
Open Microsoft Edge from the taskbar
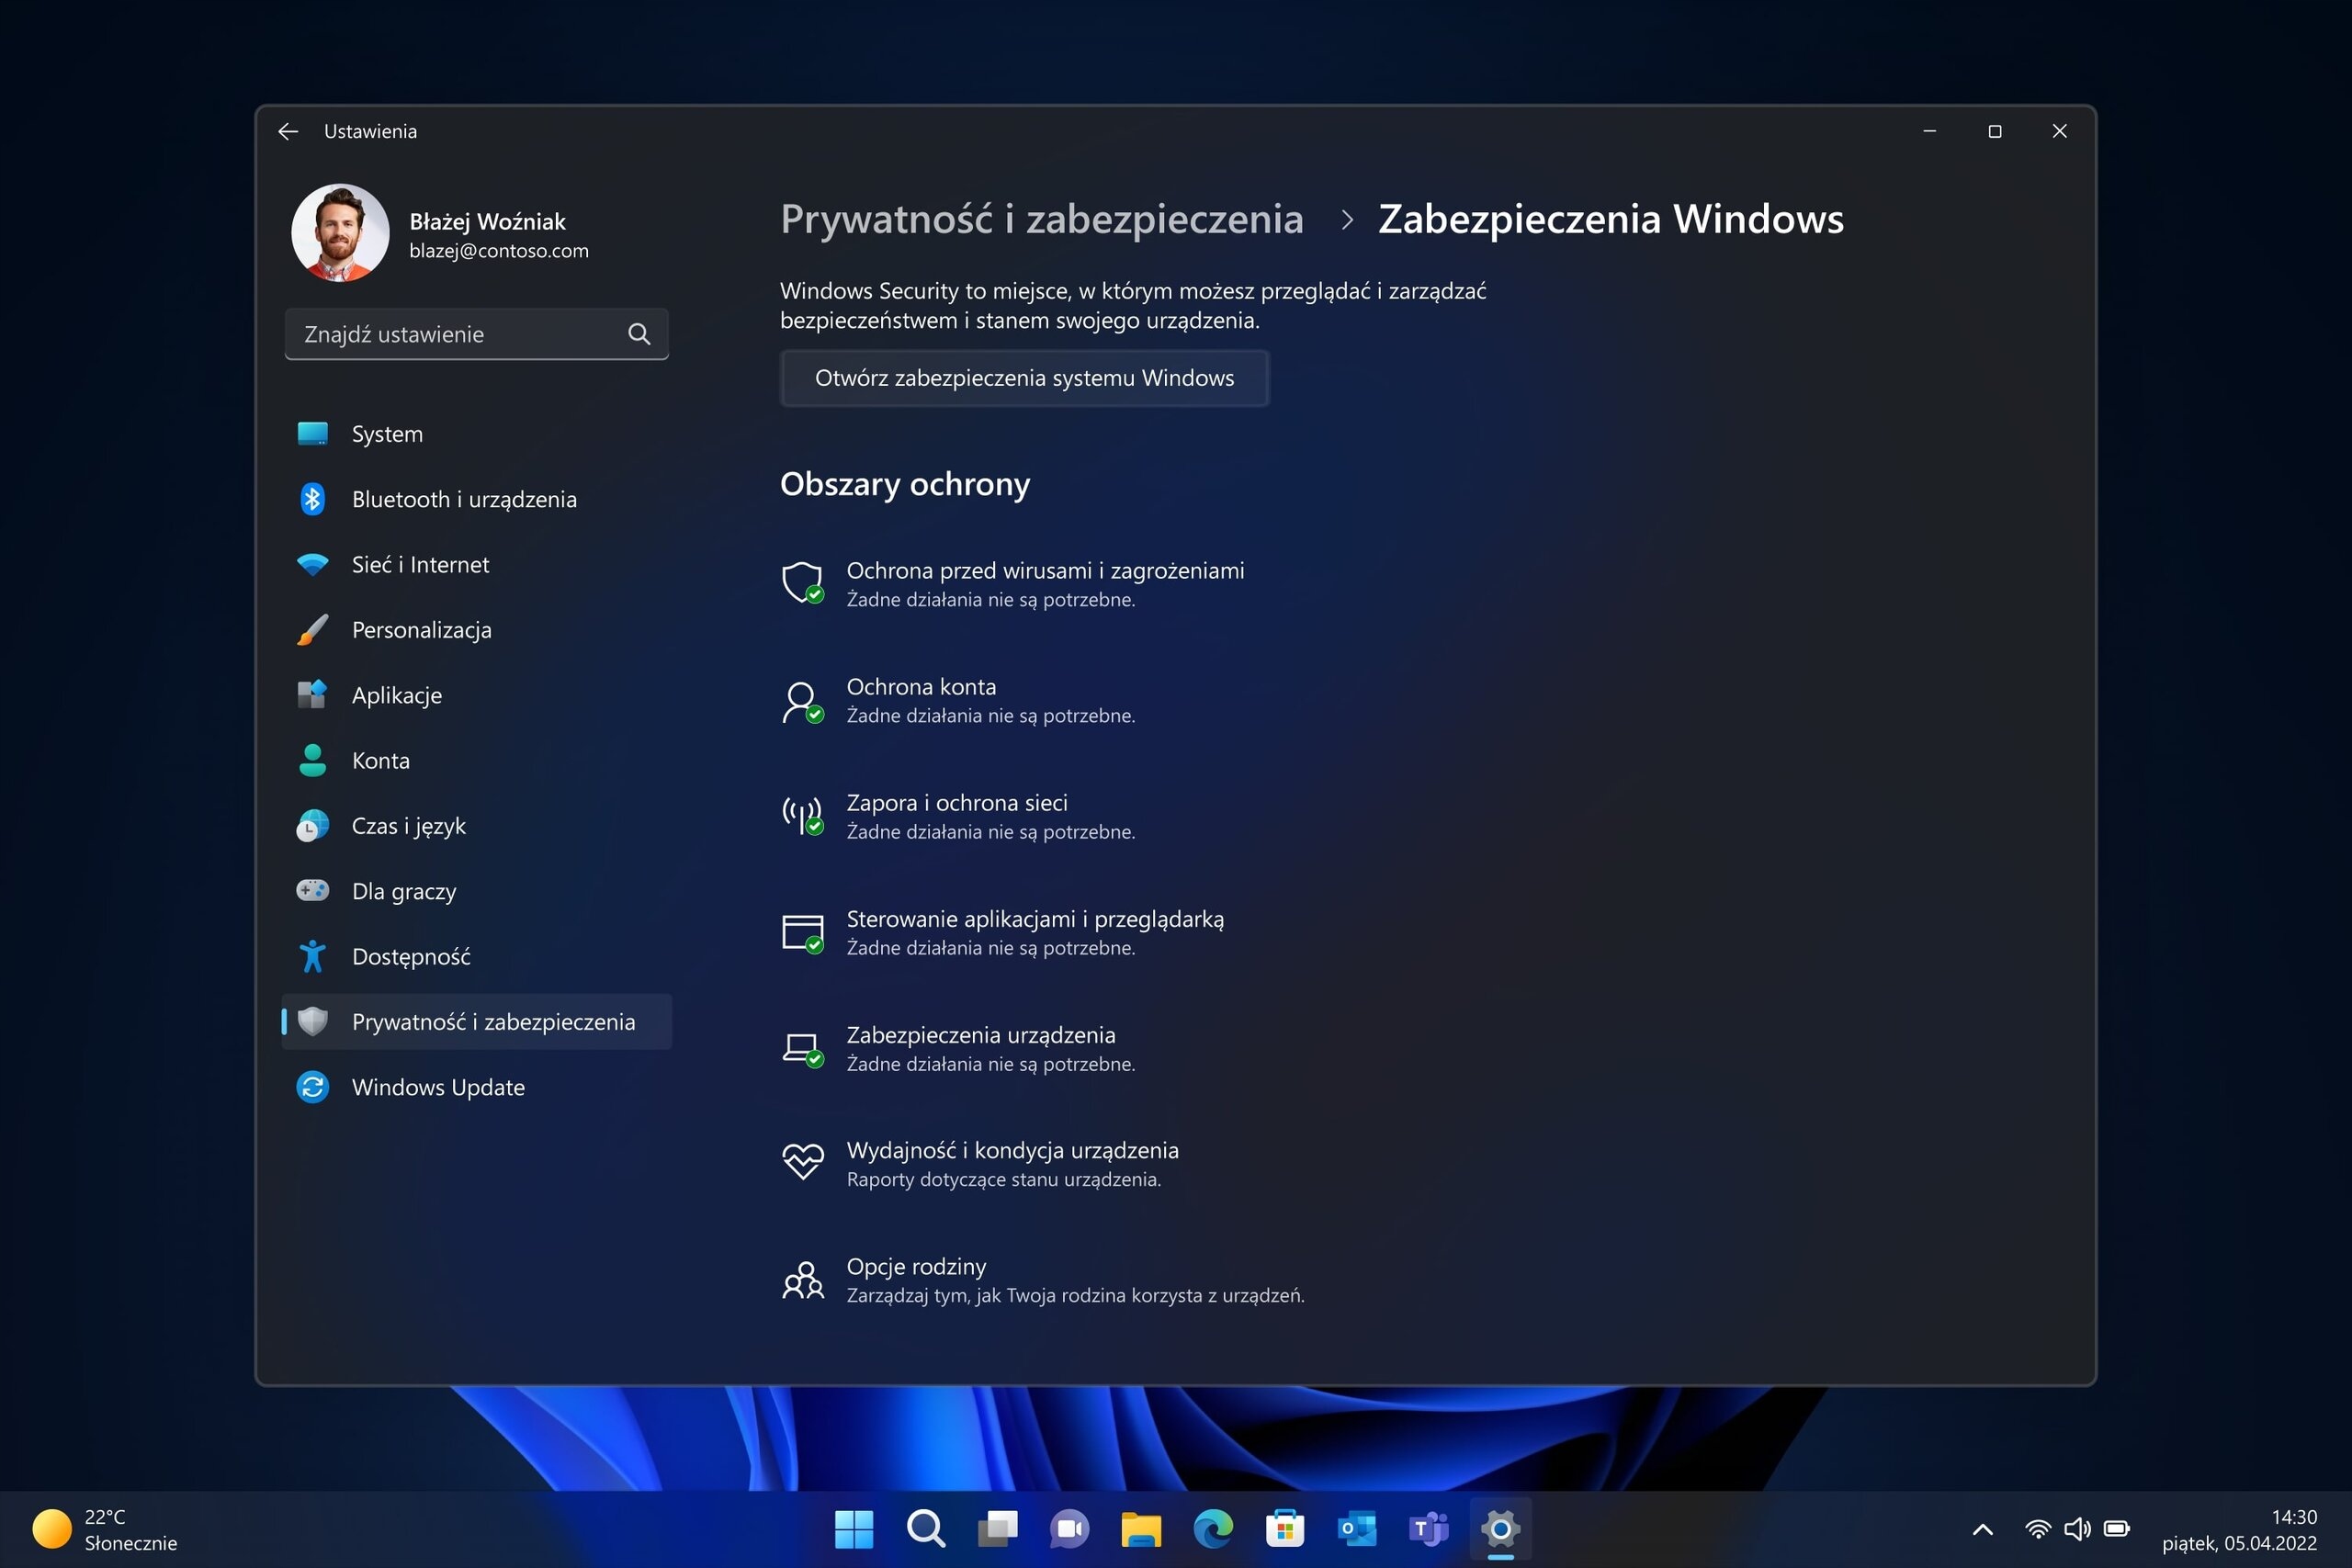click(x=1213, y=1528)
